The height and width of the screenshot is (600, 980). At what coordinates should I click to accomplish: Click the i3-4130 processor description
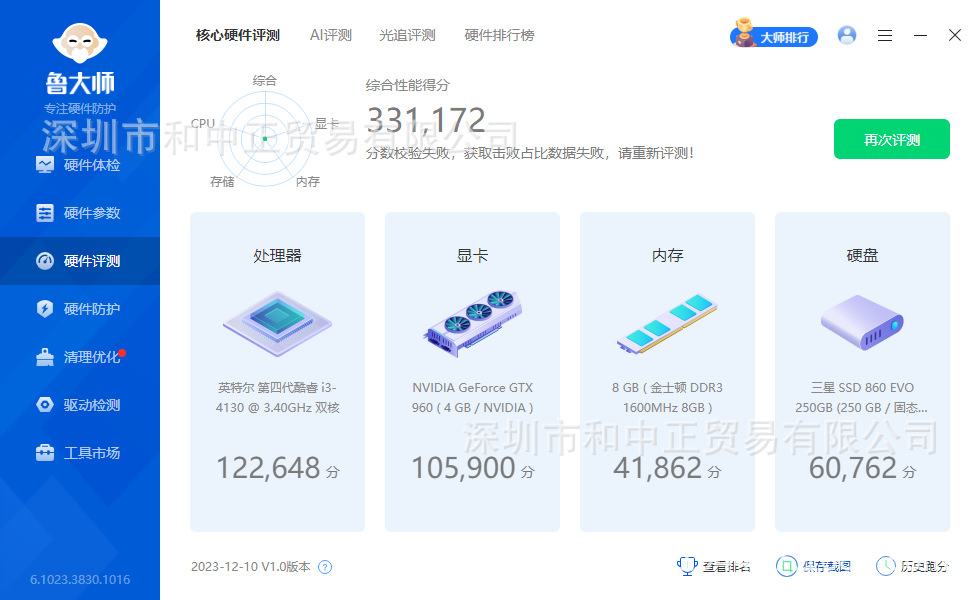coord(278,398)
